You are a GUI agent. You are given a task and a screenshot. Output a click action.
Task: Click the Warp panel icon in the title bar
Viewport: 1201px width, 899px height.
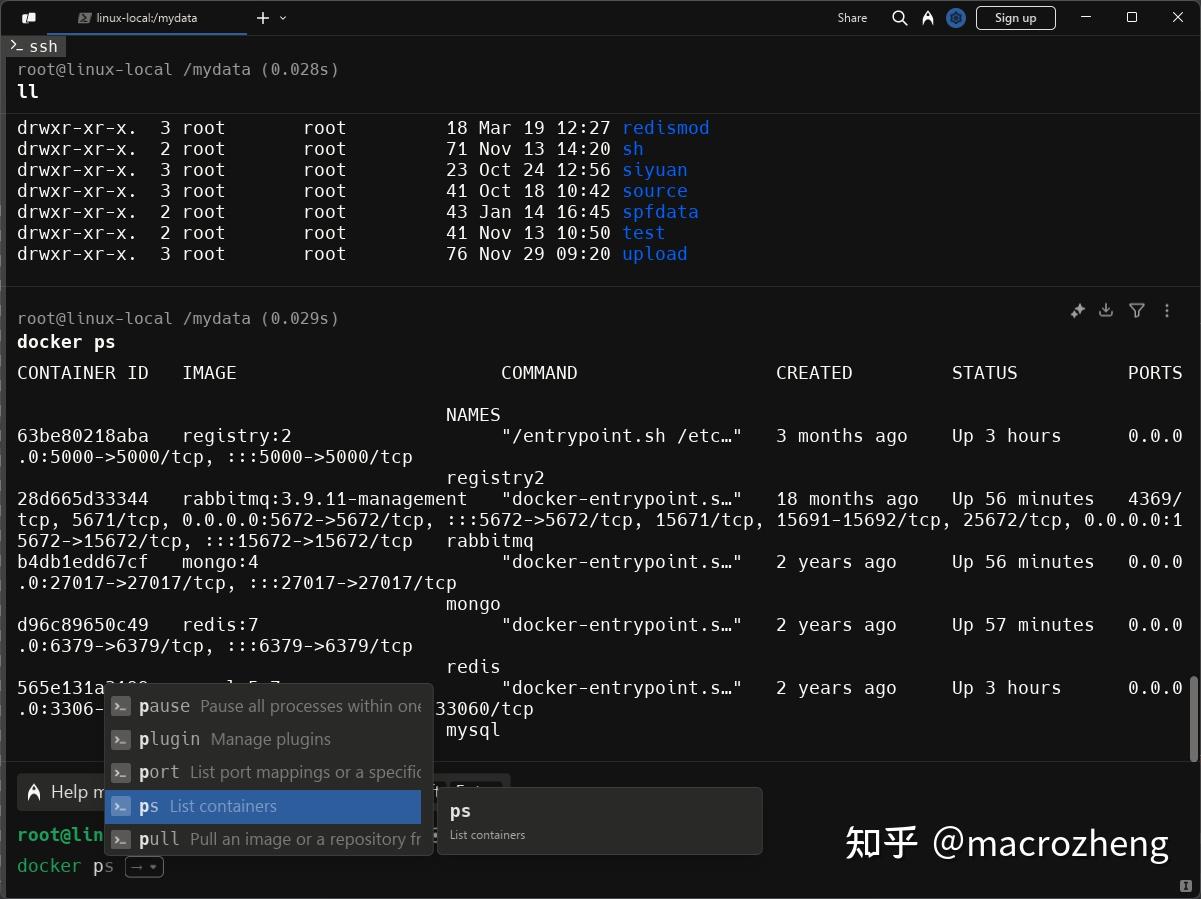29,18
